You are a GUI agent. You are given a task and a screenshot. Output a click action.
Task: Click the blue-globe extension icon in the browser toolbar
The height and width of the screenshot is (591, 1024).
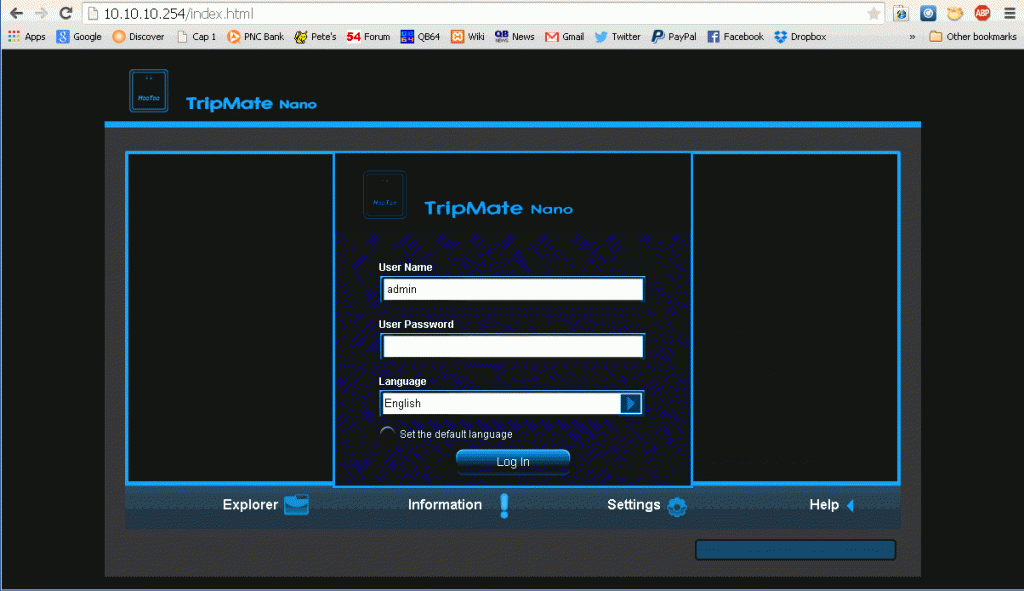coord(901,13)
